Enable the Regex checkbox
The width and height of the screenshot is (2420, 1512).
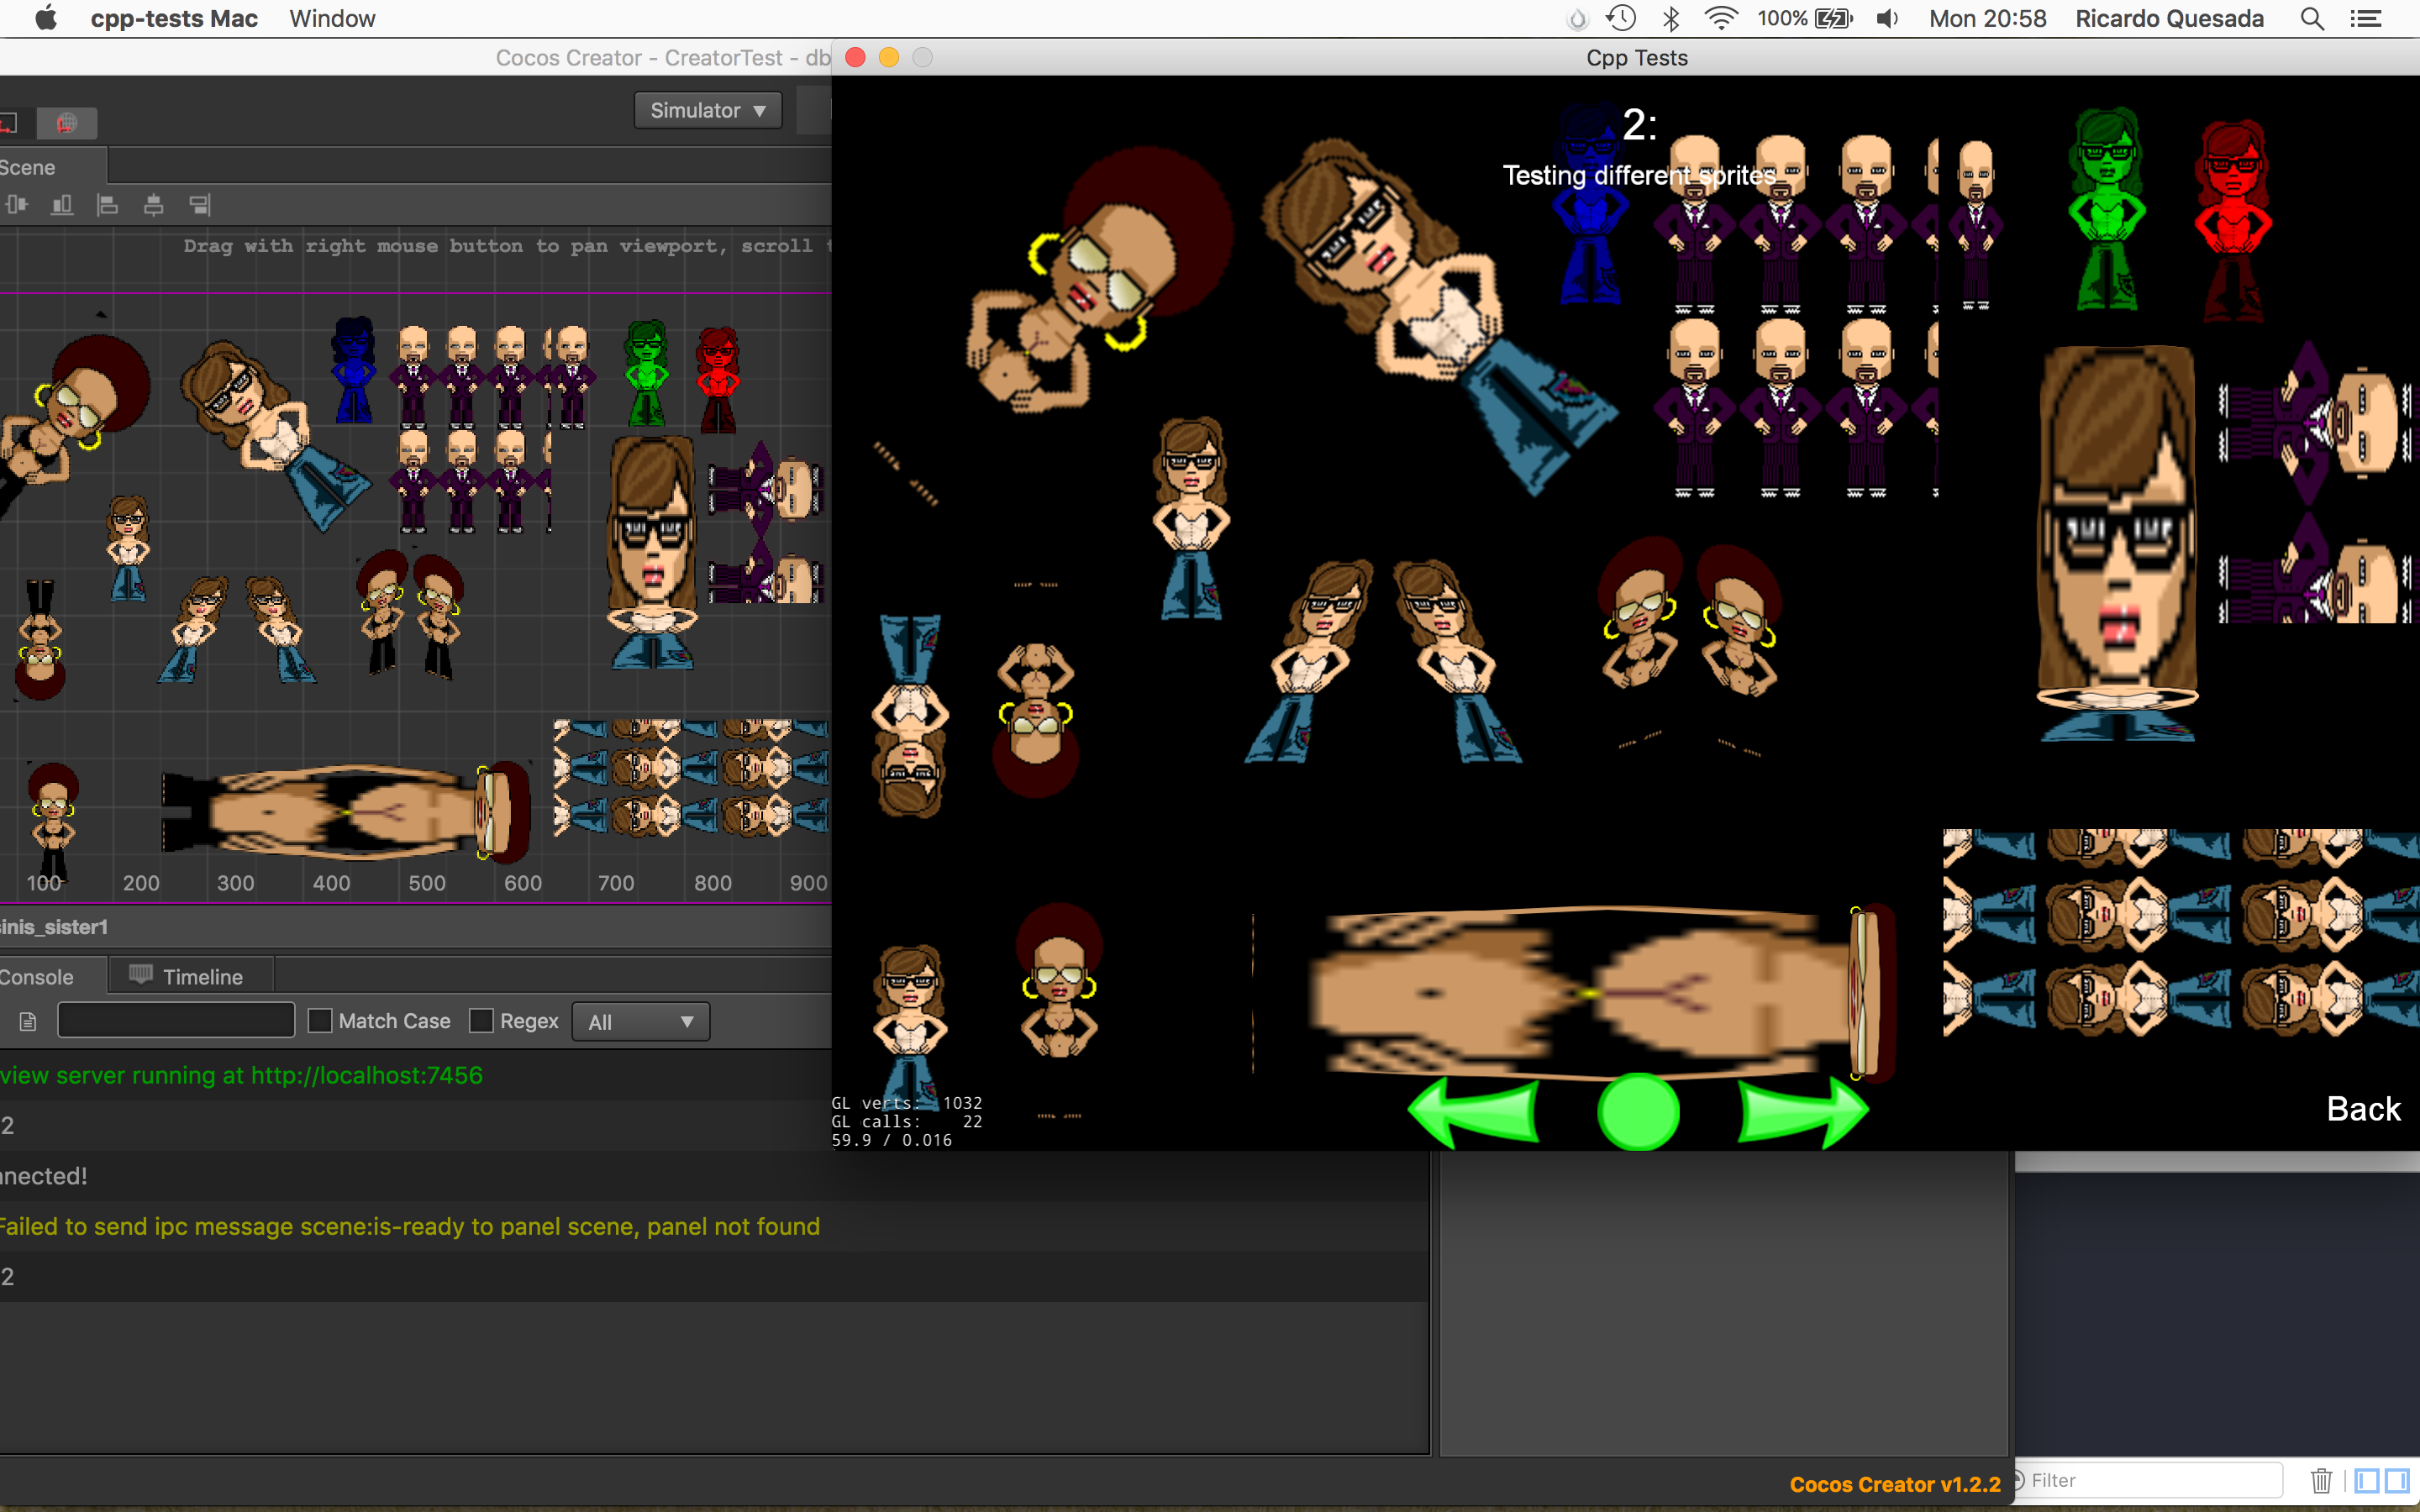coord(481,1021)
